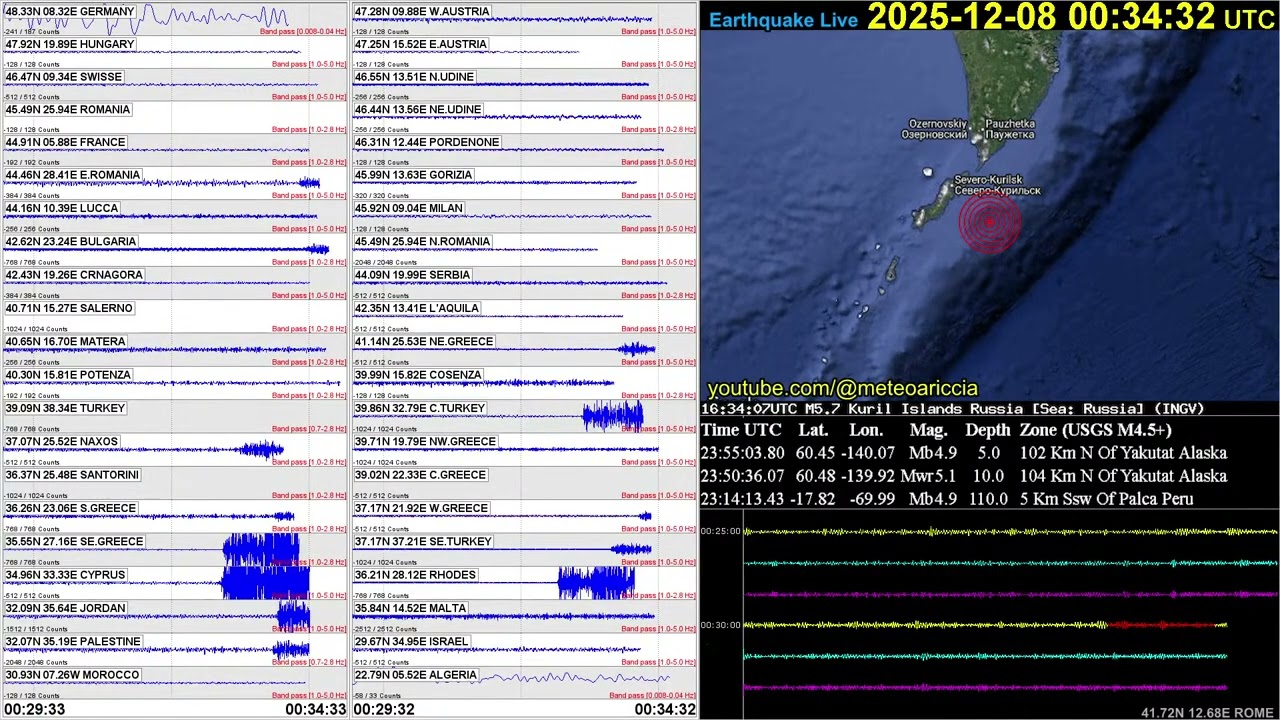Click the ALGERIA station label
This screenshot has height=720, width=1280.
[416, 675]
